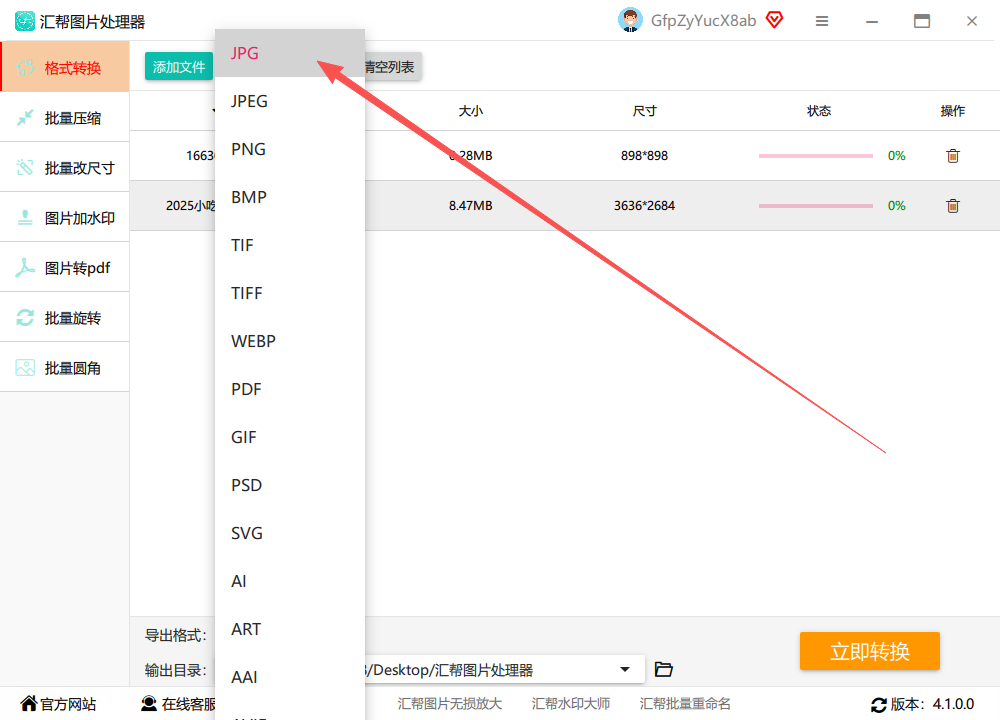Open the output folder browse icon
The height and width of the screenshot is (720, 1000).
coord(664,669)
